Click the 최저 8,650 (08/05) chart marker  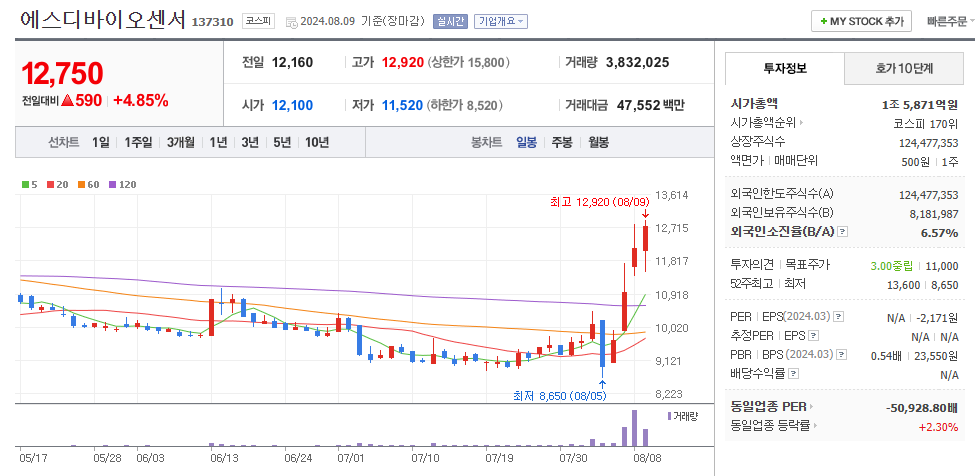(559, 395)
